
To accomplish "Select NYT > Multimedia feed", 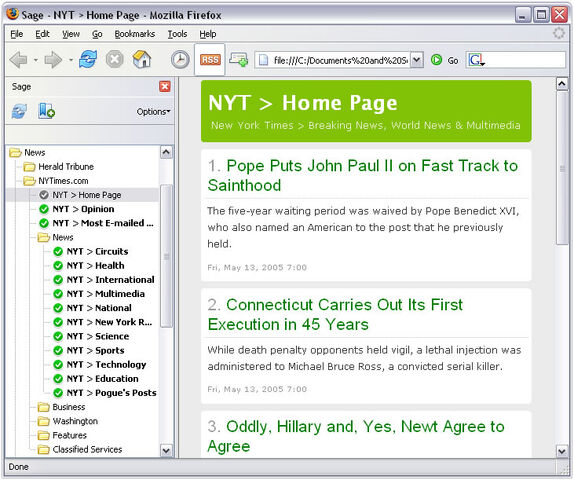I will 106,294.
